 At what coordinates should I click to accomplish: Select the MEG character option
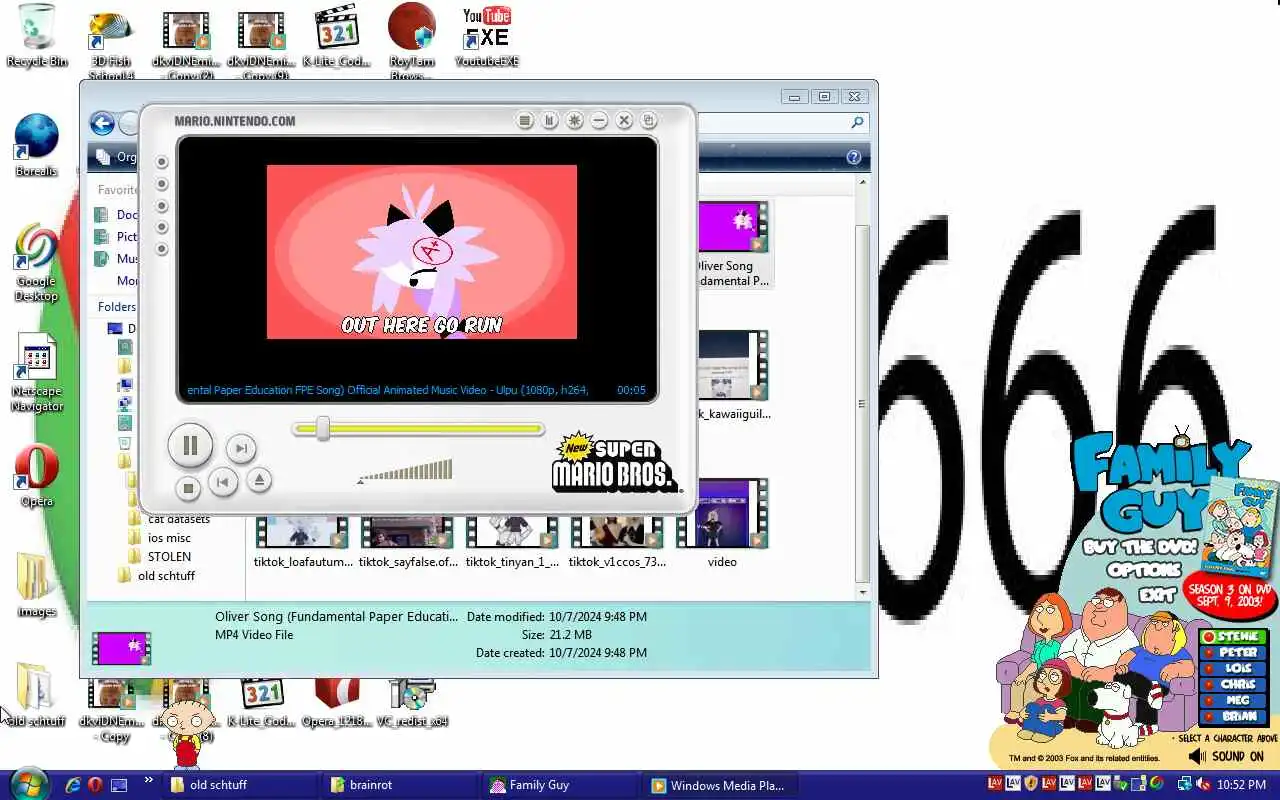pos(1233,701)
